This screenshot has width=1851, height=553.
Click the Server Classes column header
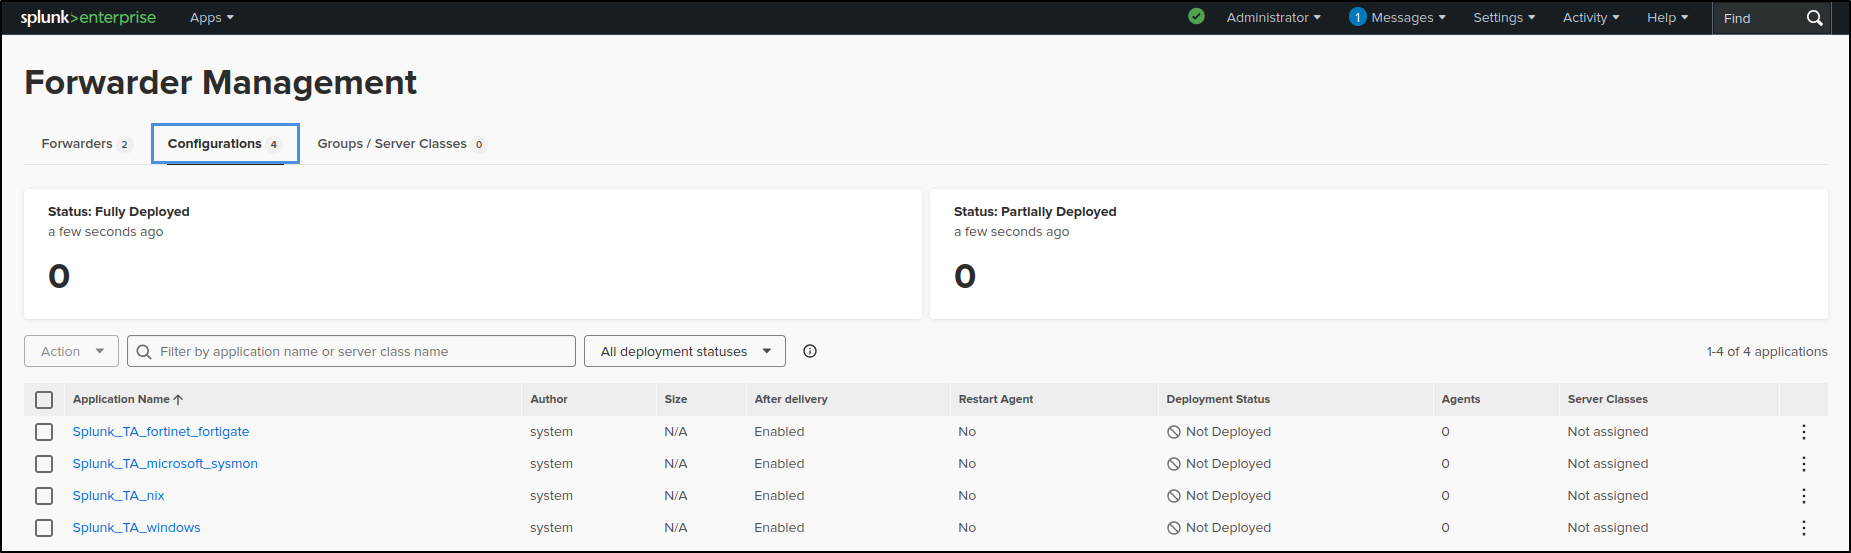point(1607,399)
